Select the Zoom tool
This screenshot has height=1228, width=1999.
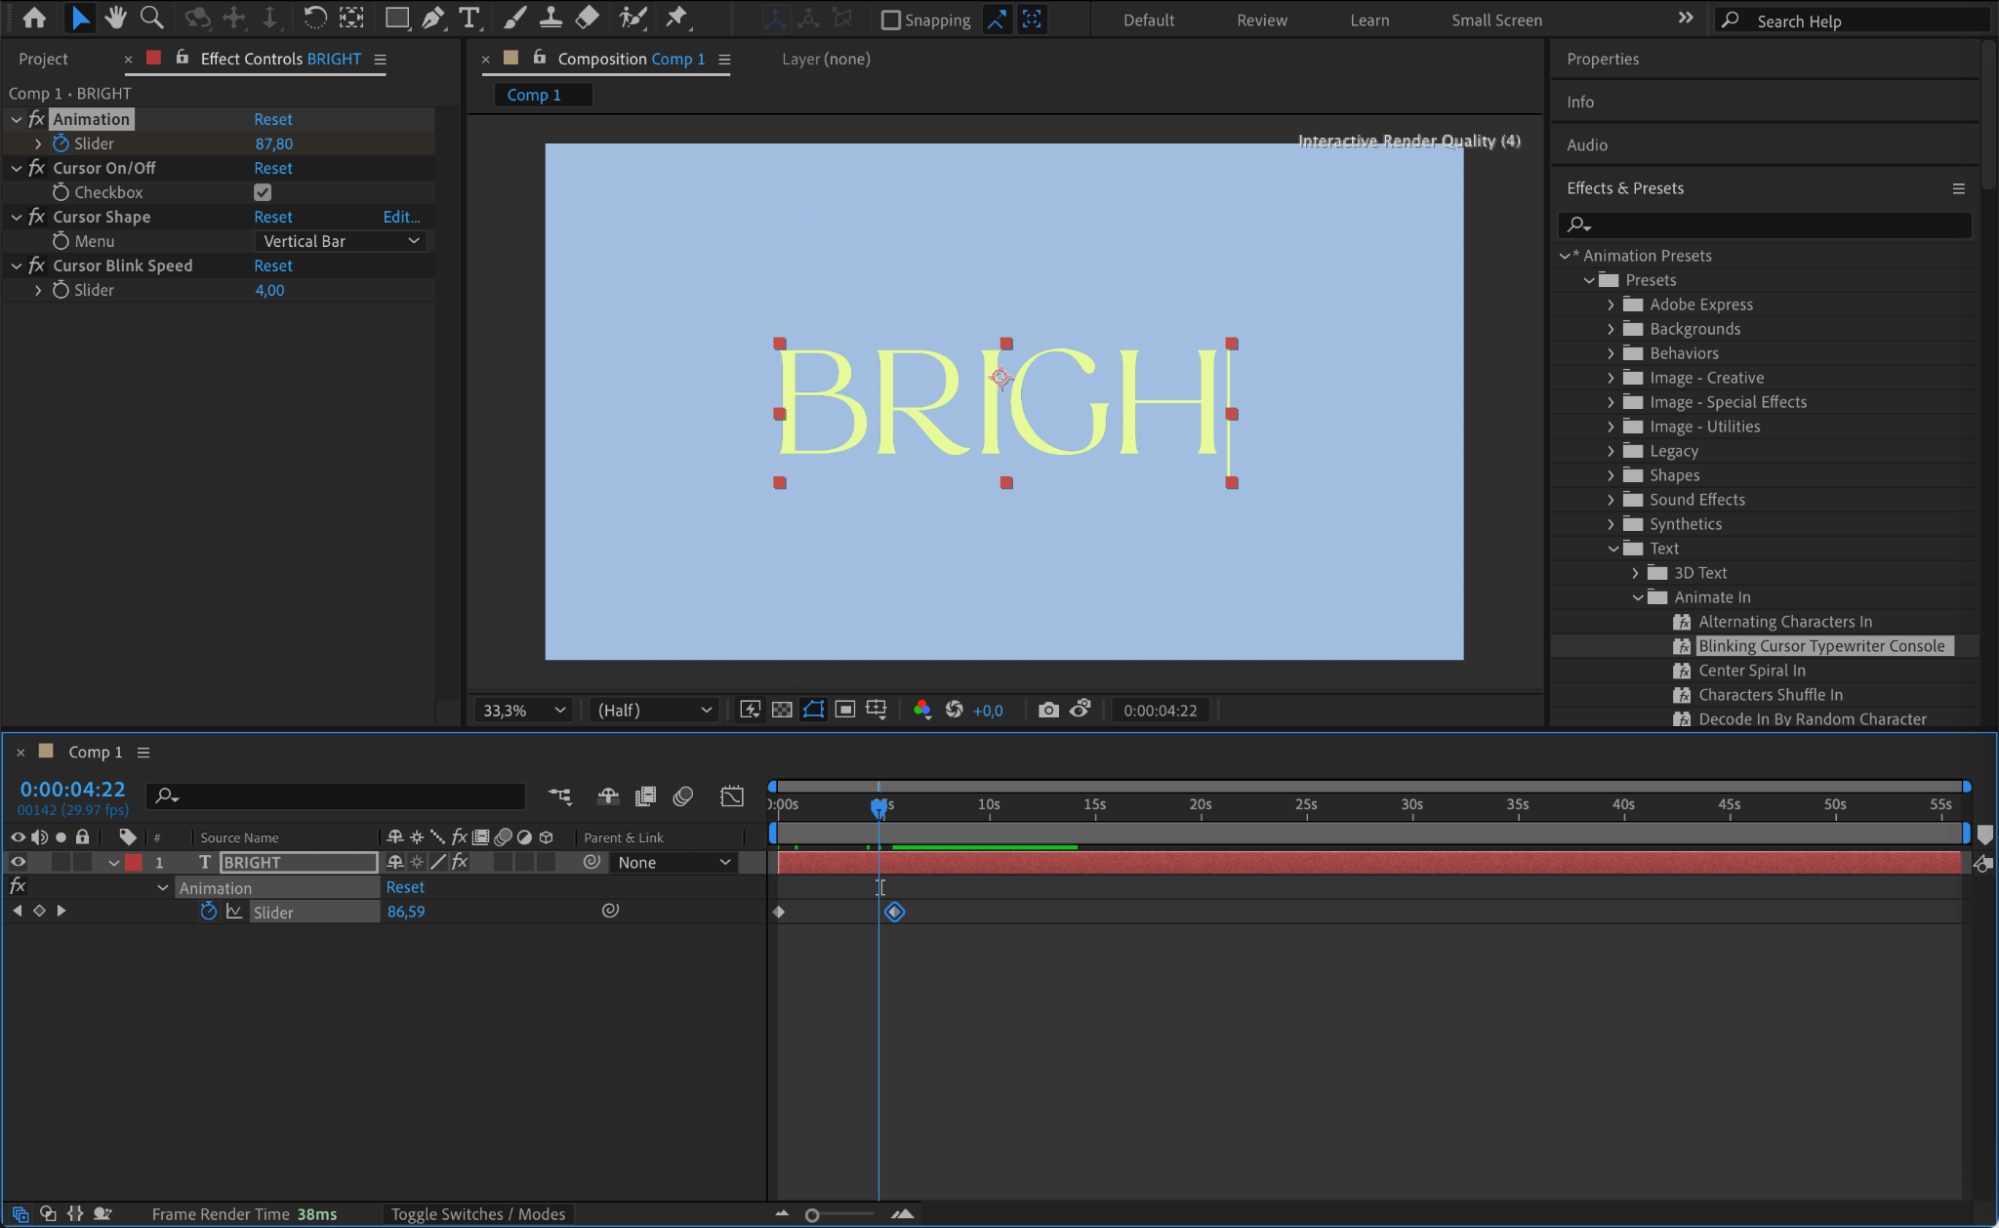pos(151,17)
